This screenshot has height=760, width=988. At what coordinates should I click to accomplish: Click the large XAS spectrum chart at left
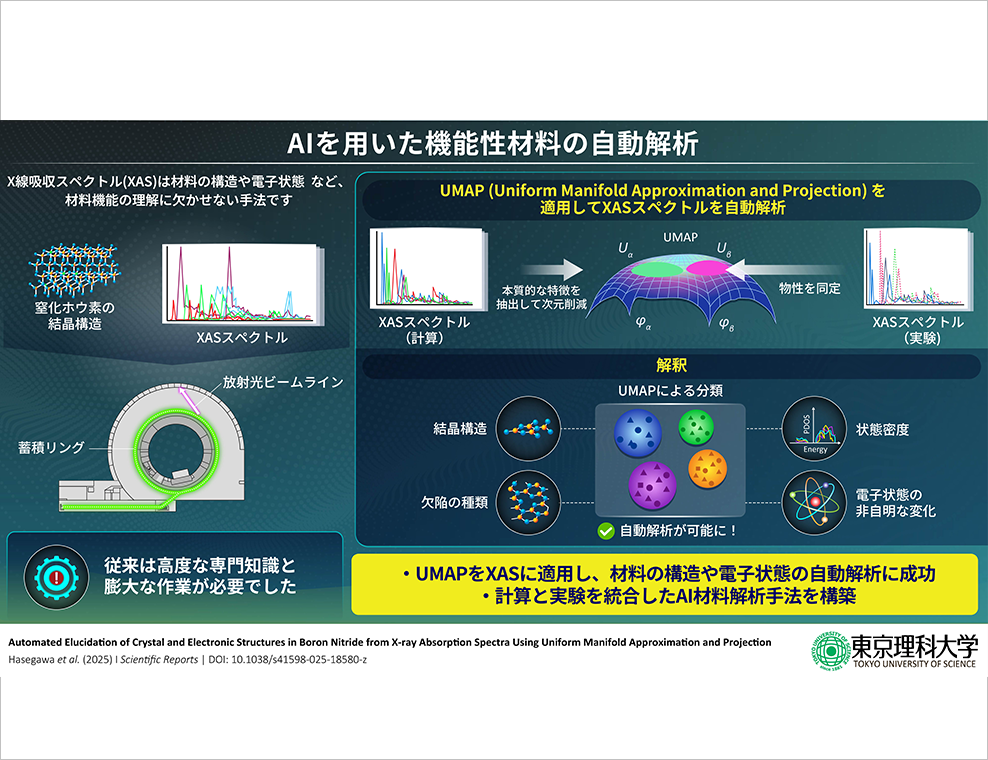(x=239, y=281)
